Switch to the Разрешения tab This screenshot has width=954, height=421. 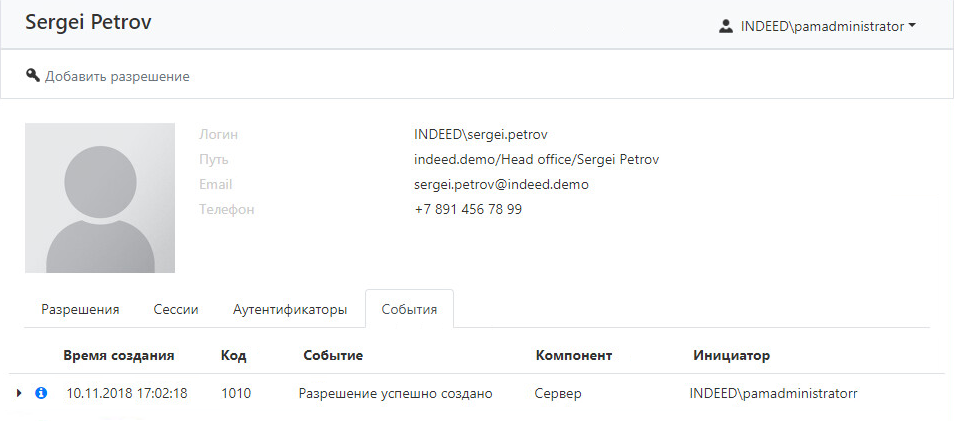coord(80,309)
